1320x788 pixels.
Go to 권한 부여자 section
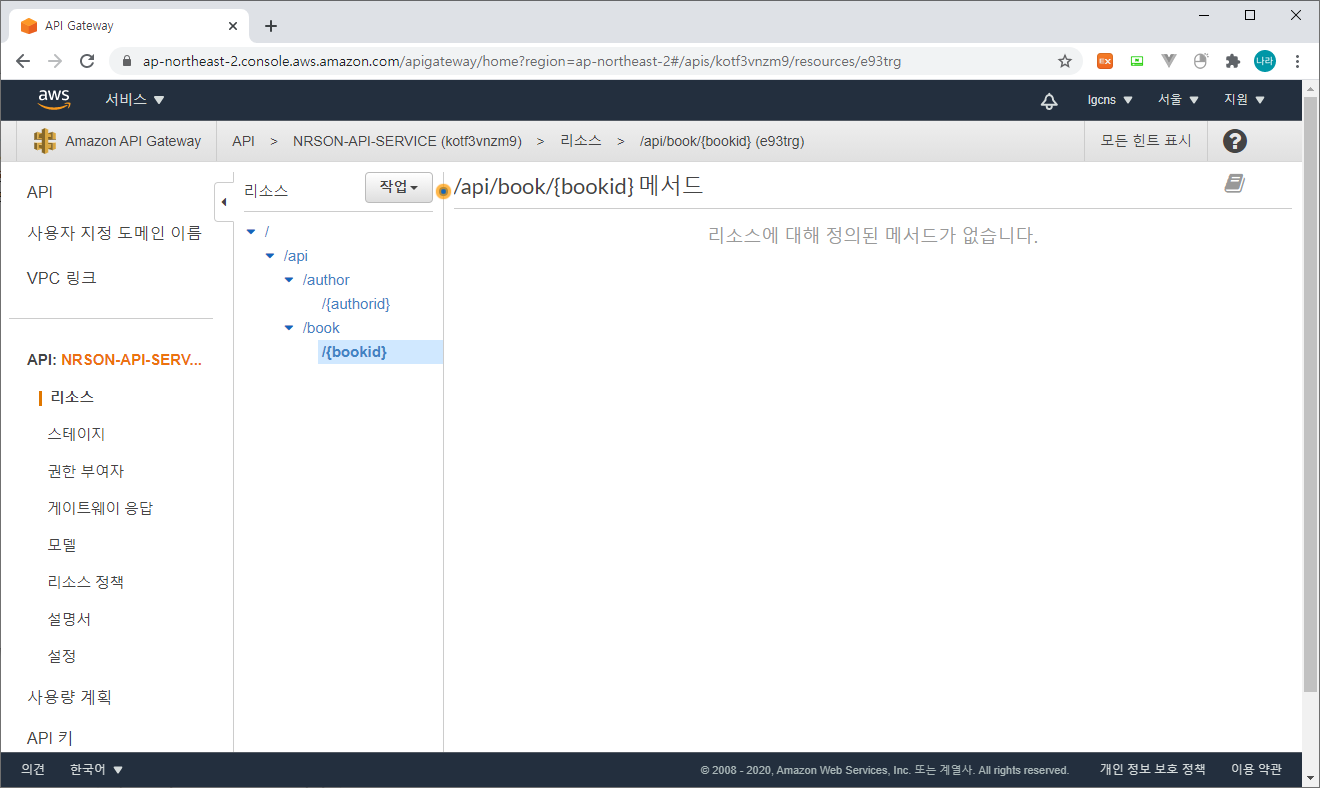pos(85,471)
